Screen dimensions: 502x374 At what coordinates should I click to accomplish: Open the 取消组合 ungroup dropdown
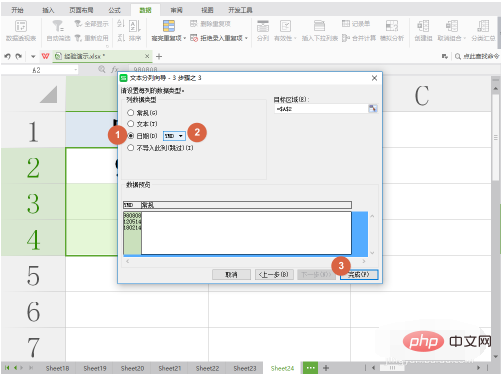[x=464, y=38]
